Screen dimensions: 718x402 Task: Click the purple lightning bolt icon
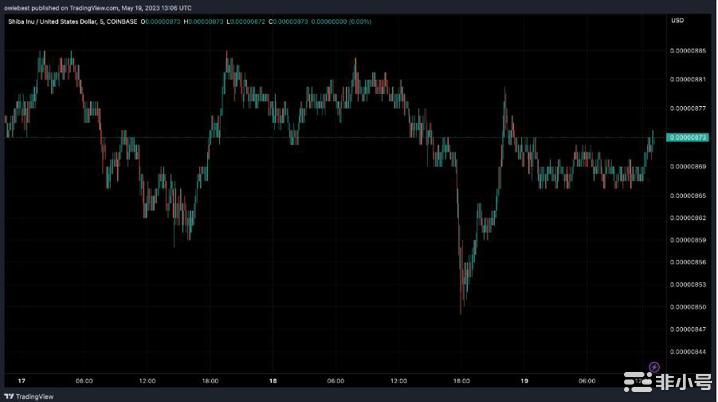[654, 367]
